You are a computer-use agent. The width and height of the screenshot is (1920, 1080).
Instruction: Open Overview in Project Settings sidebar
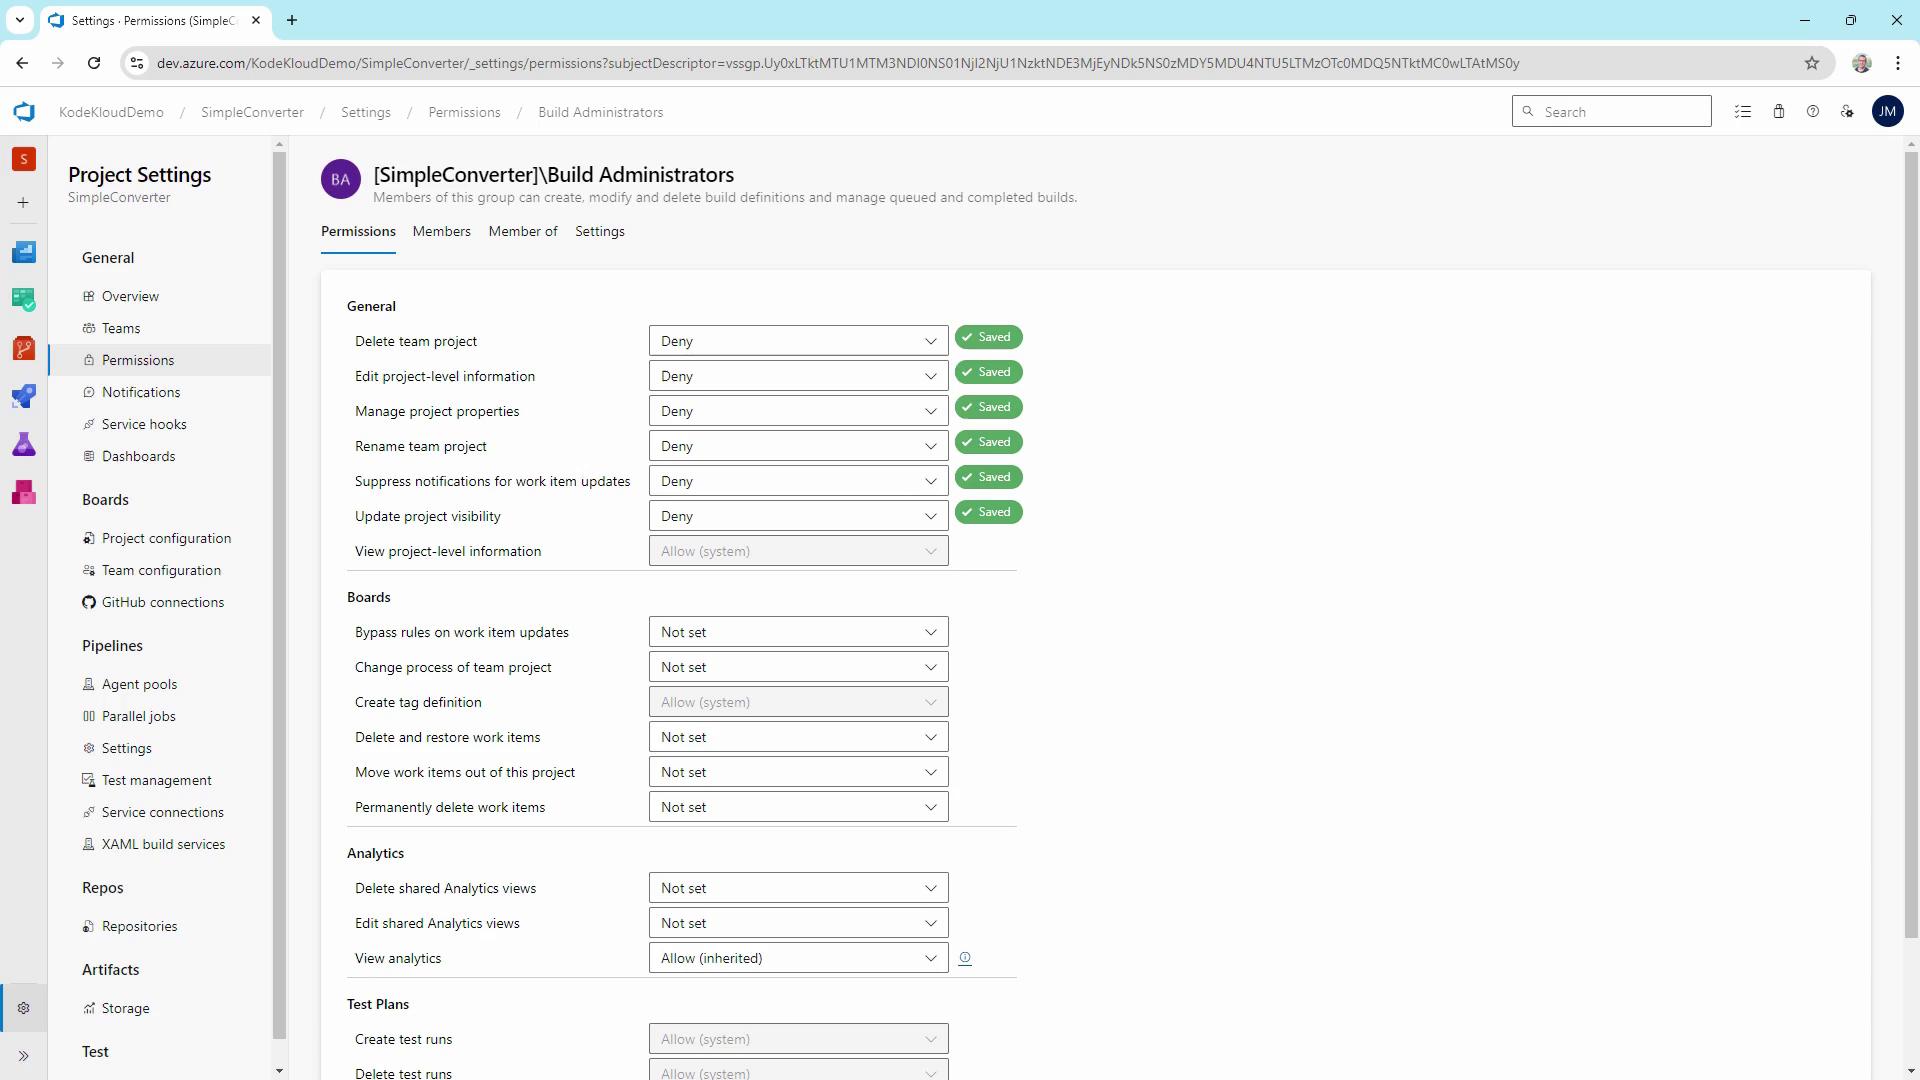coord(130,296)
